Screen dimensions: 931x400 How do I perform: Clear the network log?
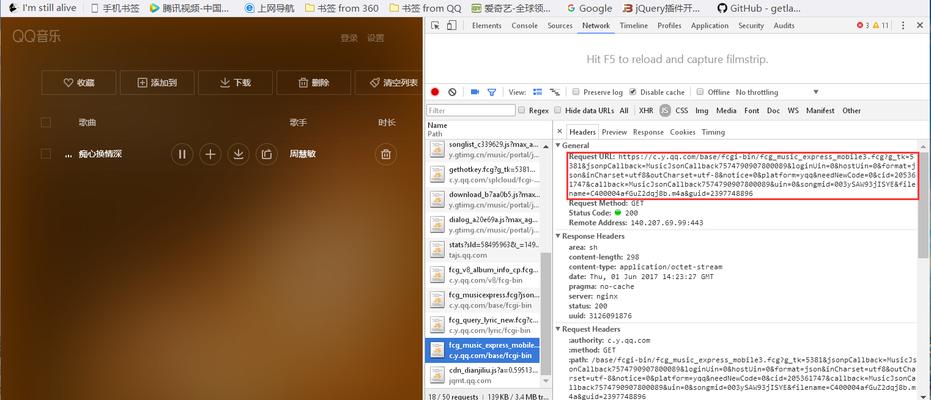[x=452, y=92]
